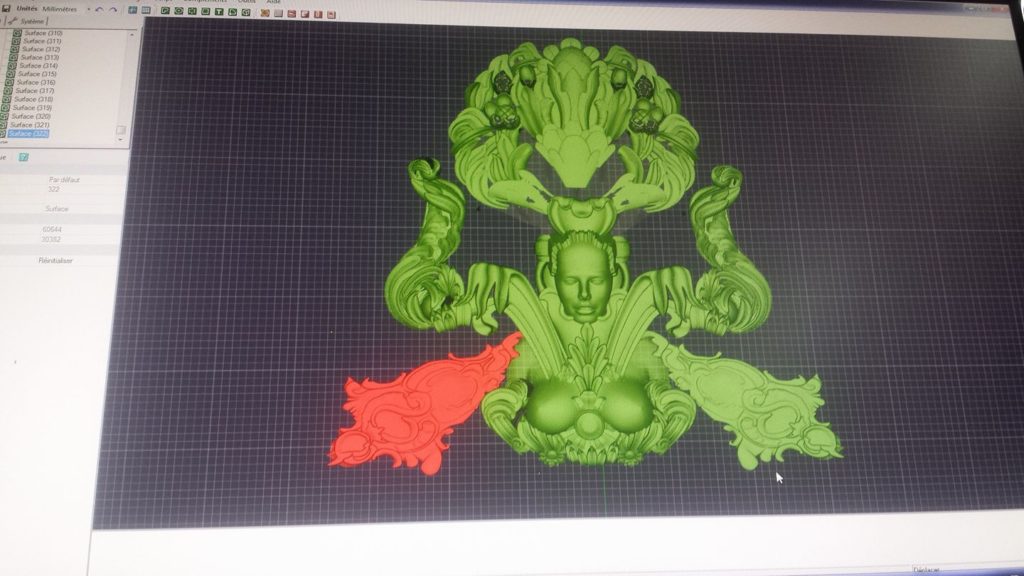The image size is (1024, 576).
Task: Click the green T toolbar icon
Action: tap(219, 12)
